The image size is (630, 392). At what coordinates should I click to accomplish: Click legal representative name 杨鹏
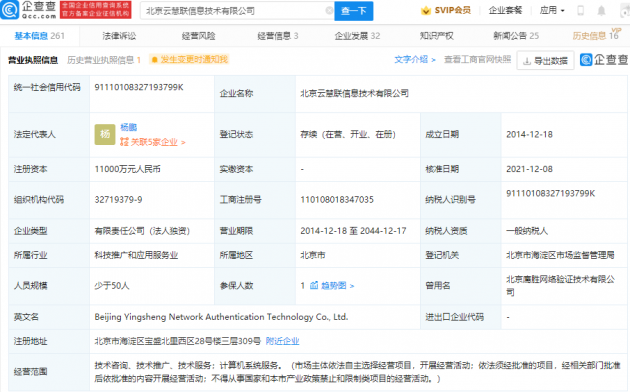pyautogui.click(x=129, y=127)
